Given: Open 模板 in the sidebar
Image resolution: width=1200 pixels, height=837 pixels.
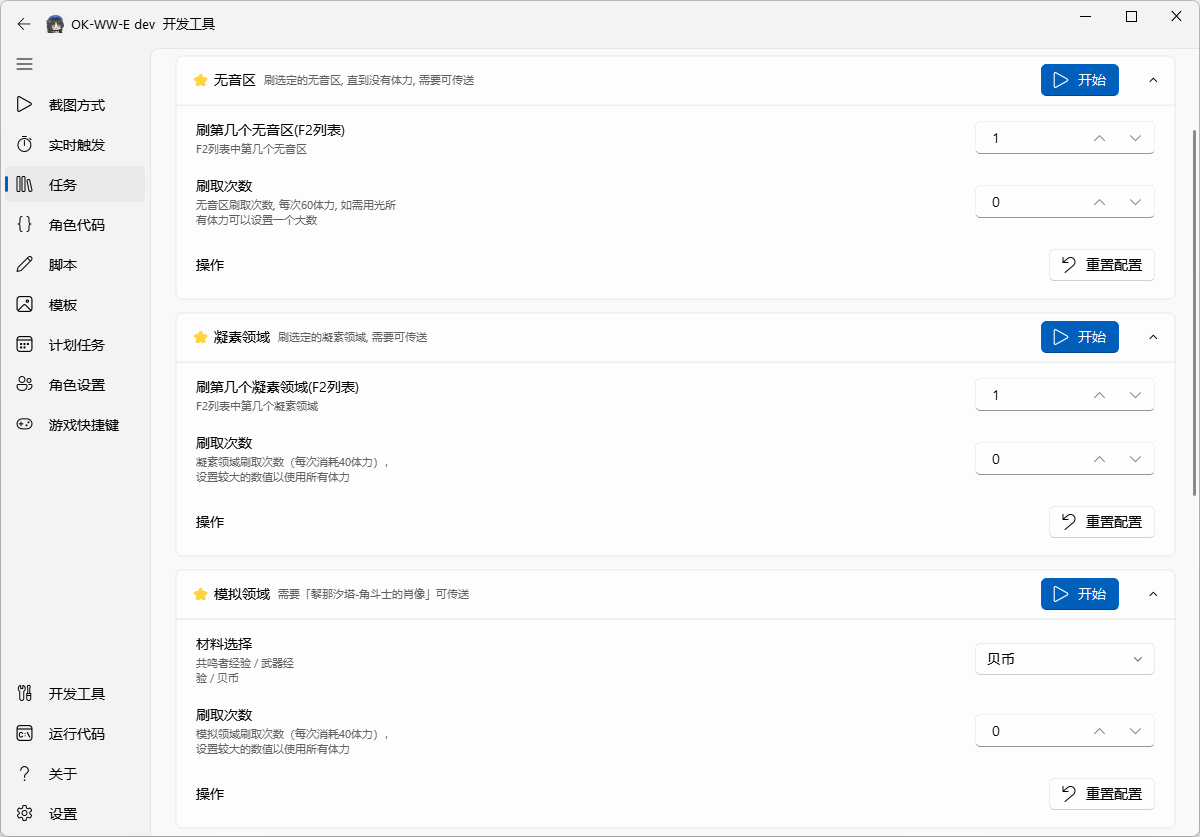Looking at the screenshot, I should 76,305.
